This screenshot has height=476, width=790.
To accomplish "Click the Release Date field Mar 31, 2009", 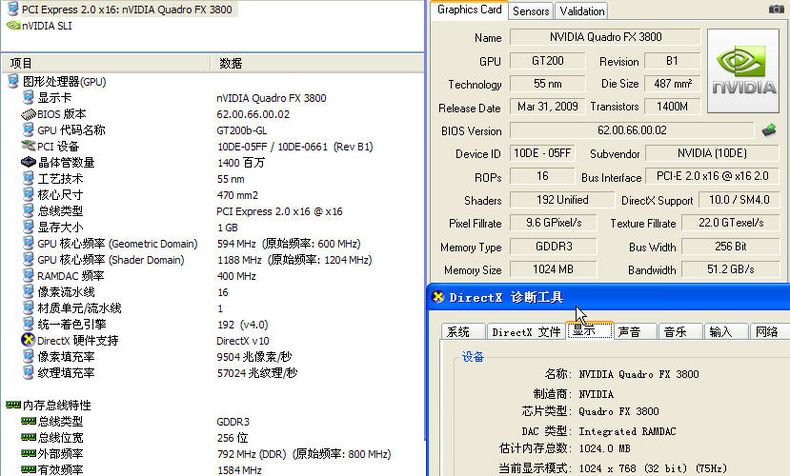I will pos(548,107).
